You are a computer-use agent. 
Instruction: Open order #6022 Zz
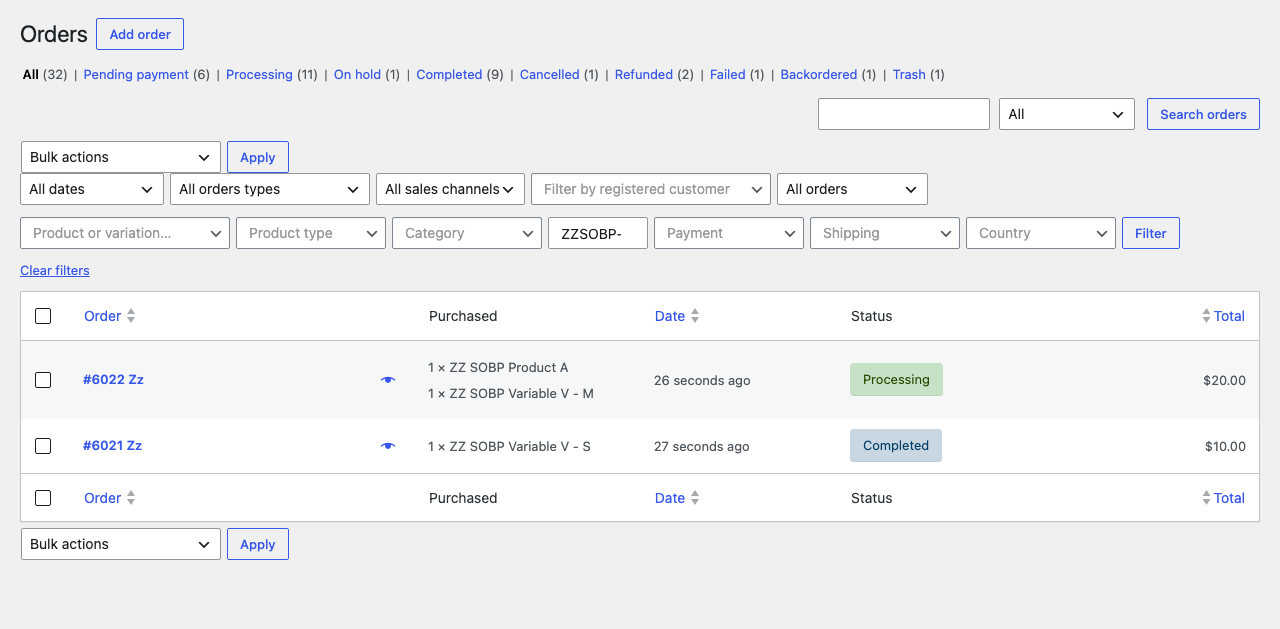(113, 380)
